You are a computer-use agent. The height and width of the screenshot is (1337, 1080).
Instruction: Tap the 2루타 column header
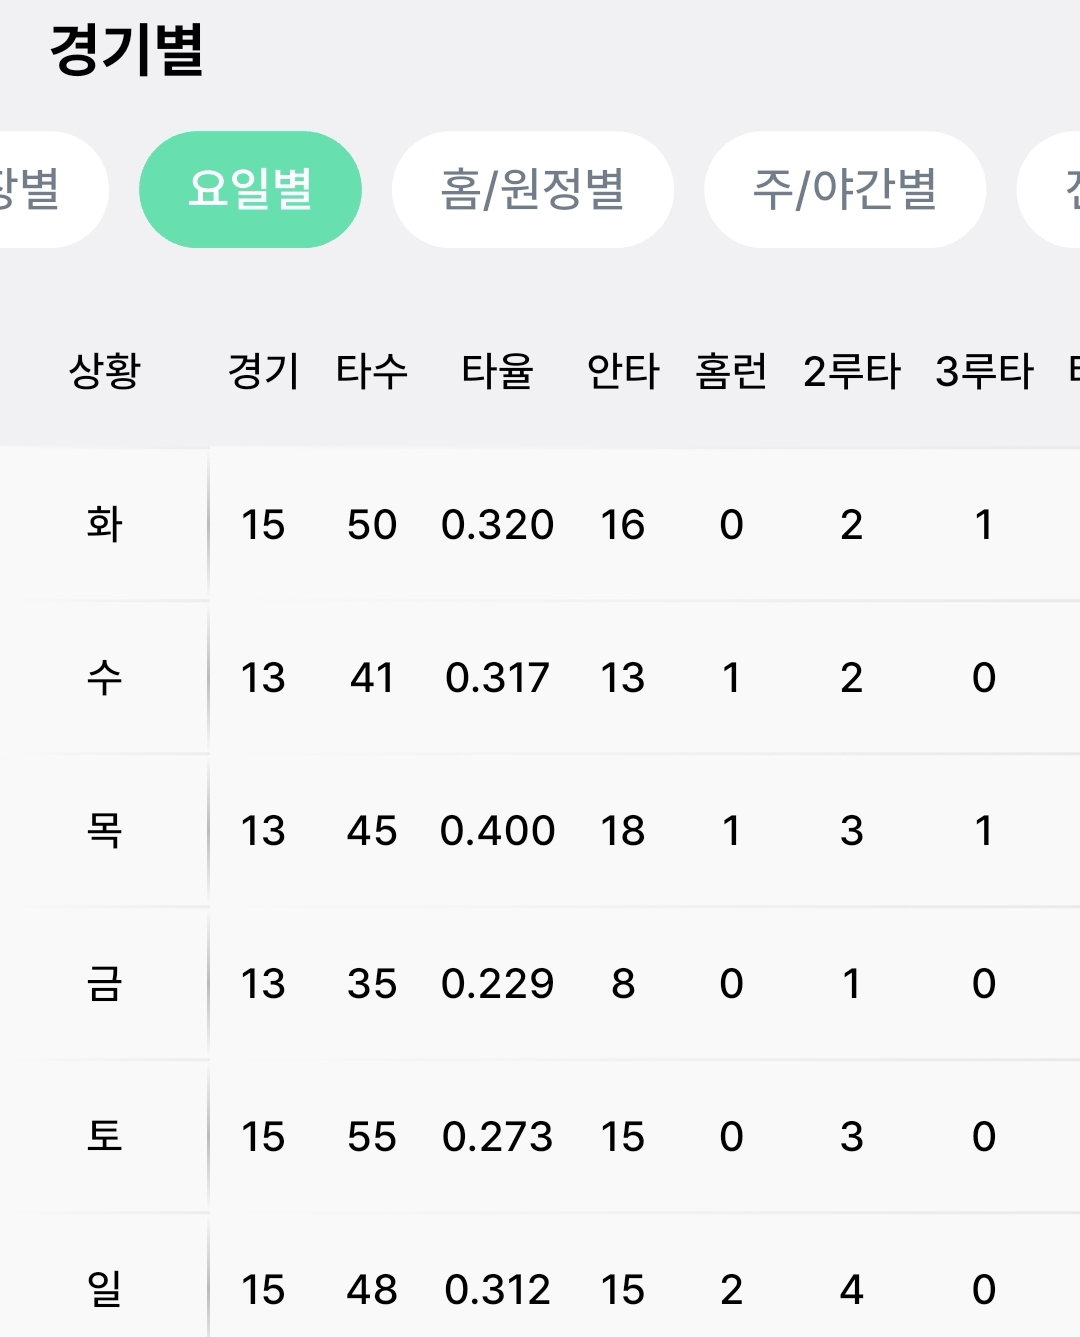851,371
